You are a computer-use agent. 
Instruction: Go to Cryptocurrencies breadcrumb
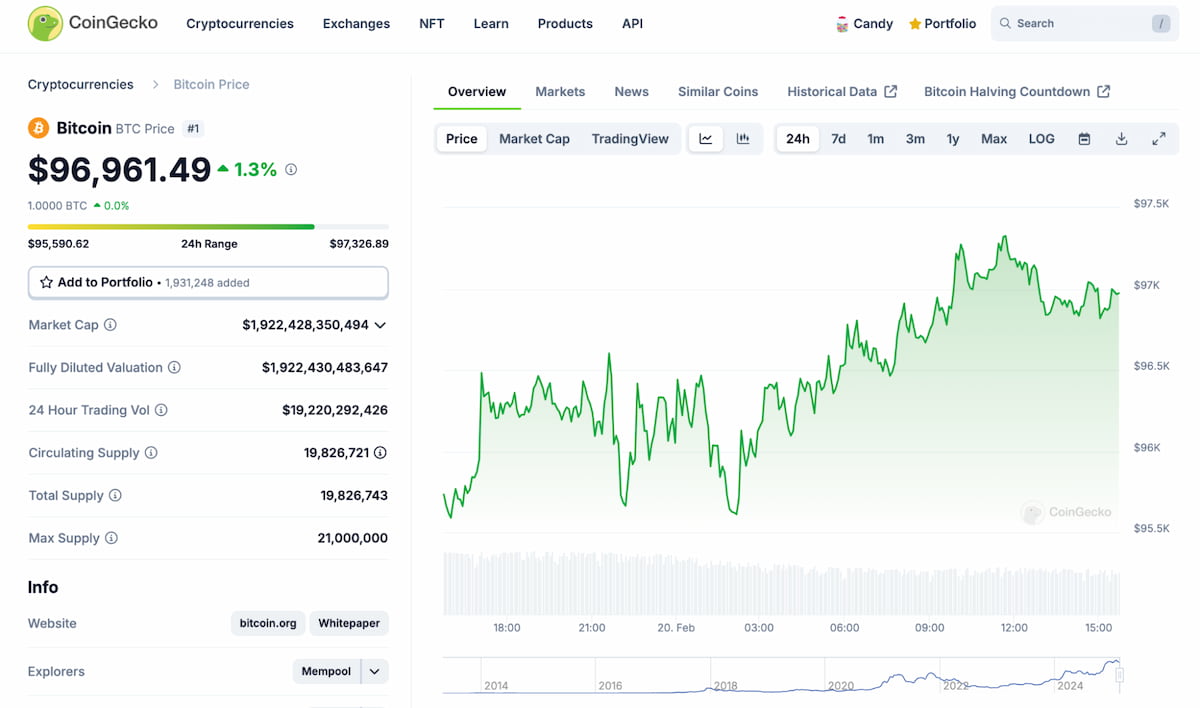(80, 84)
